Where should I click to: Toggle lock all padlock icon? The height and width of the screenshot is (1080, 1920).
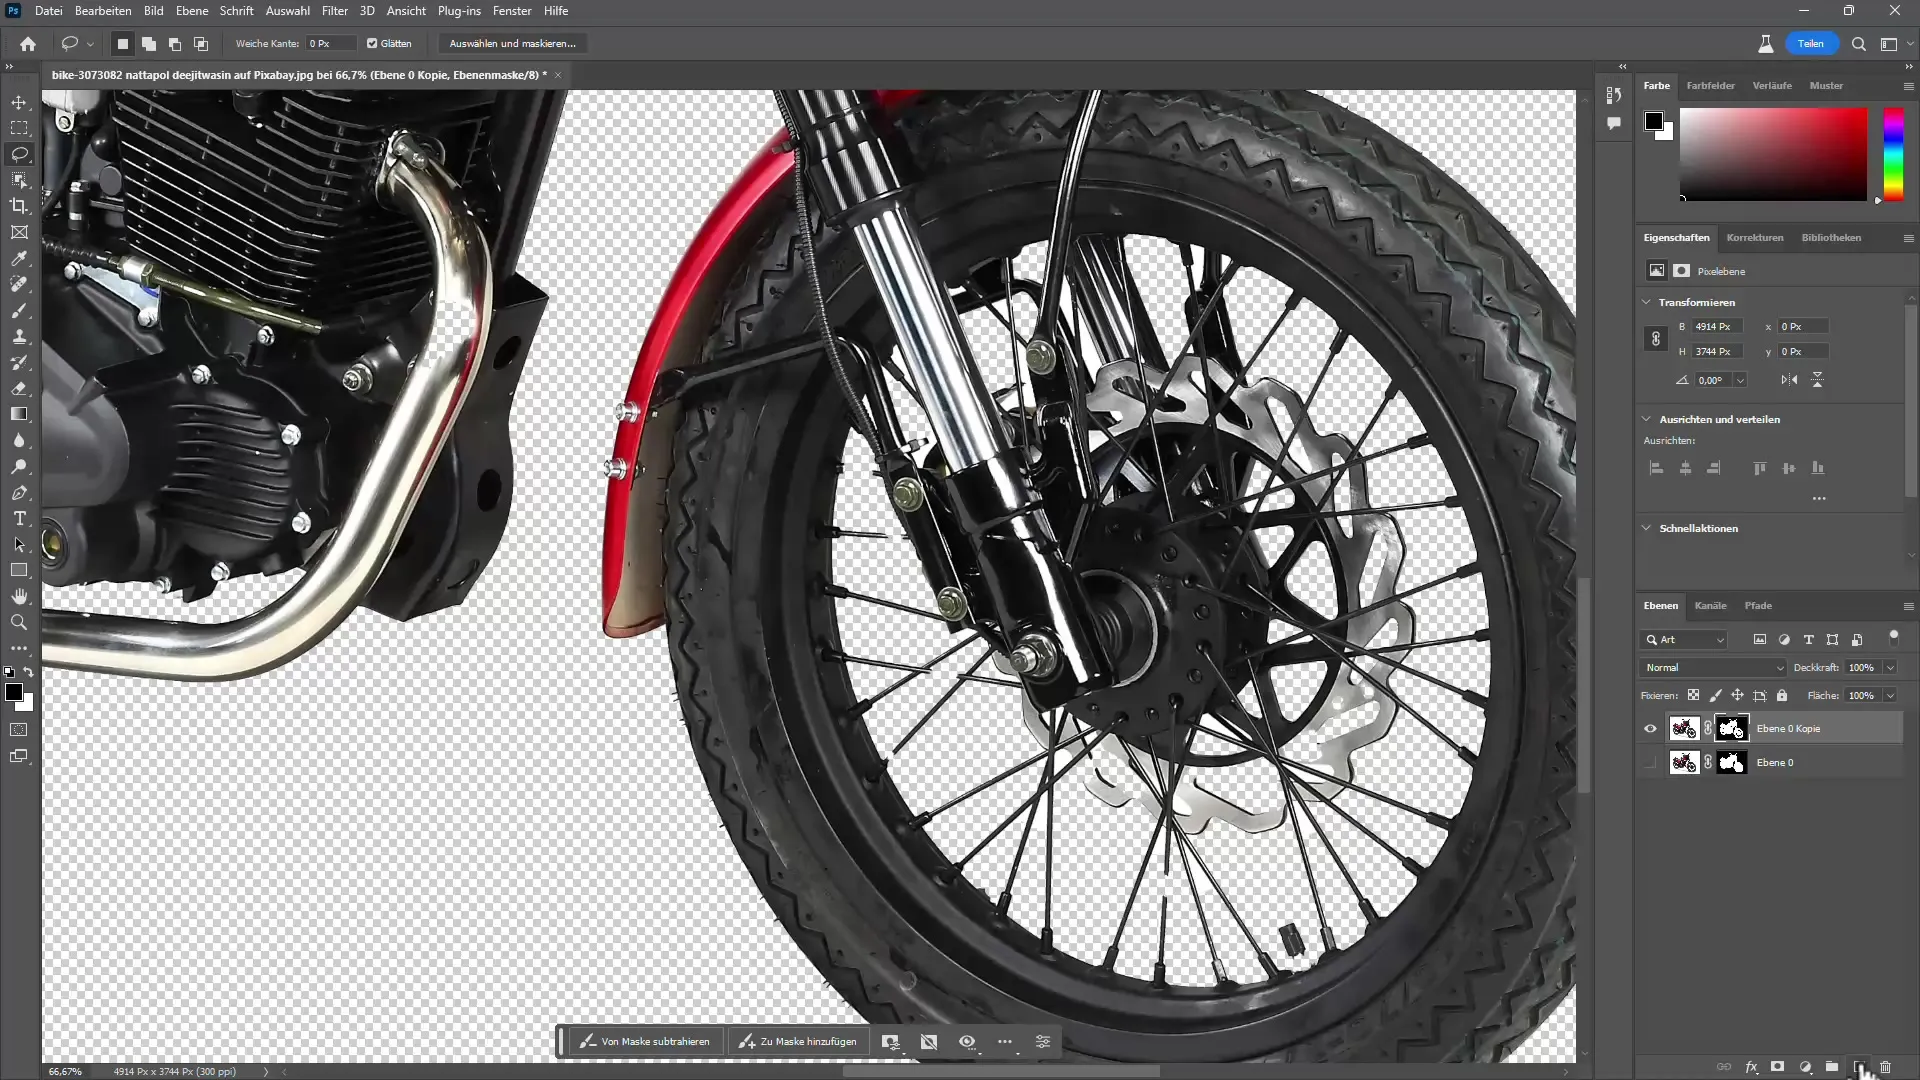[x=1781, y=695]
